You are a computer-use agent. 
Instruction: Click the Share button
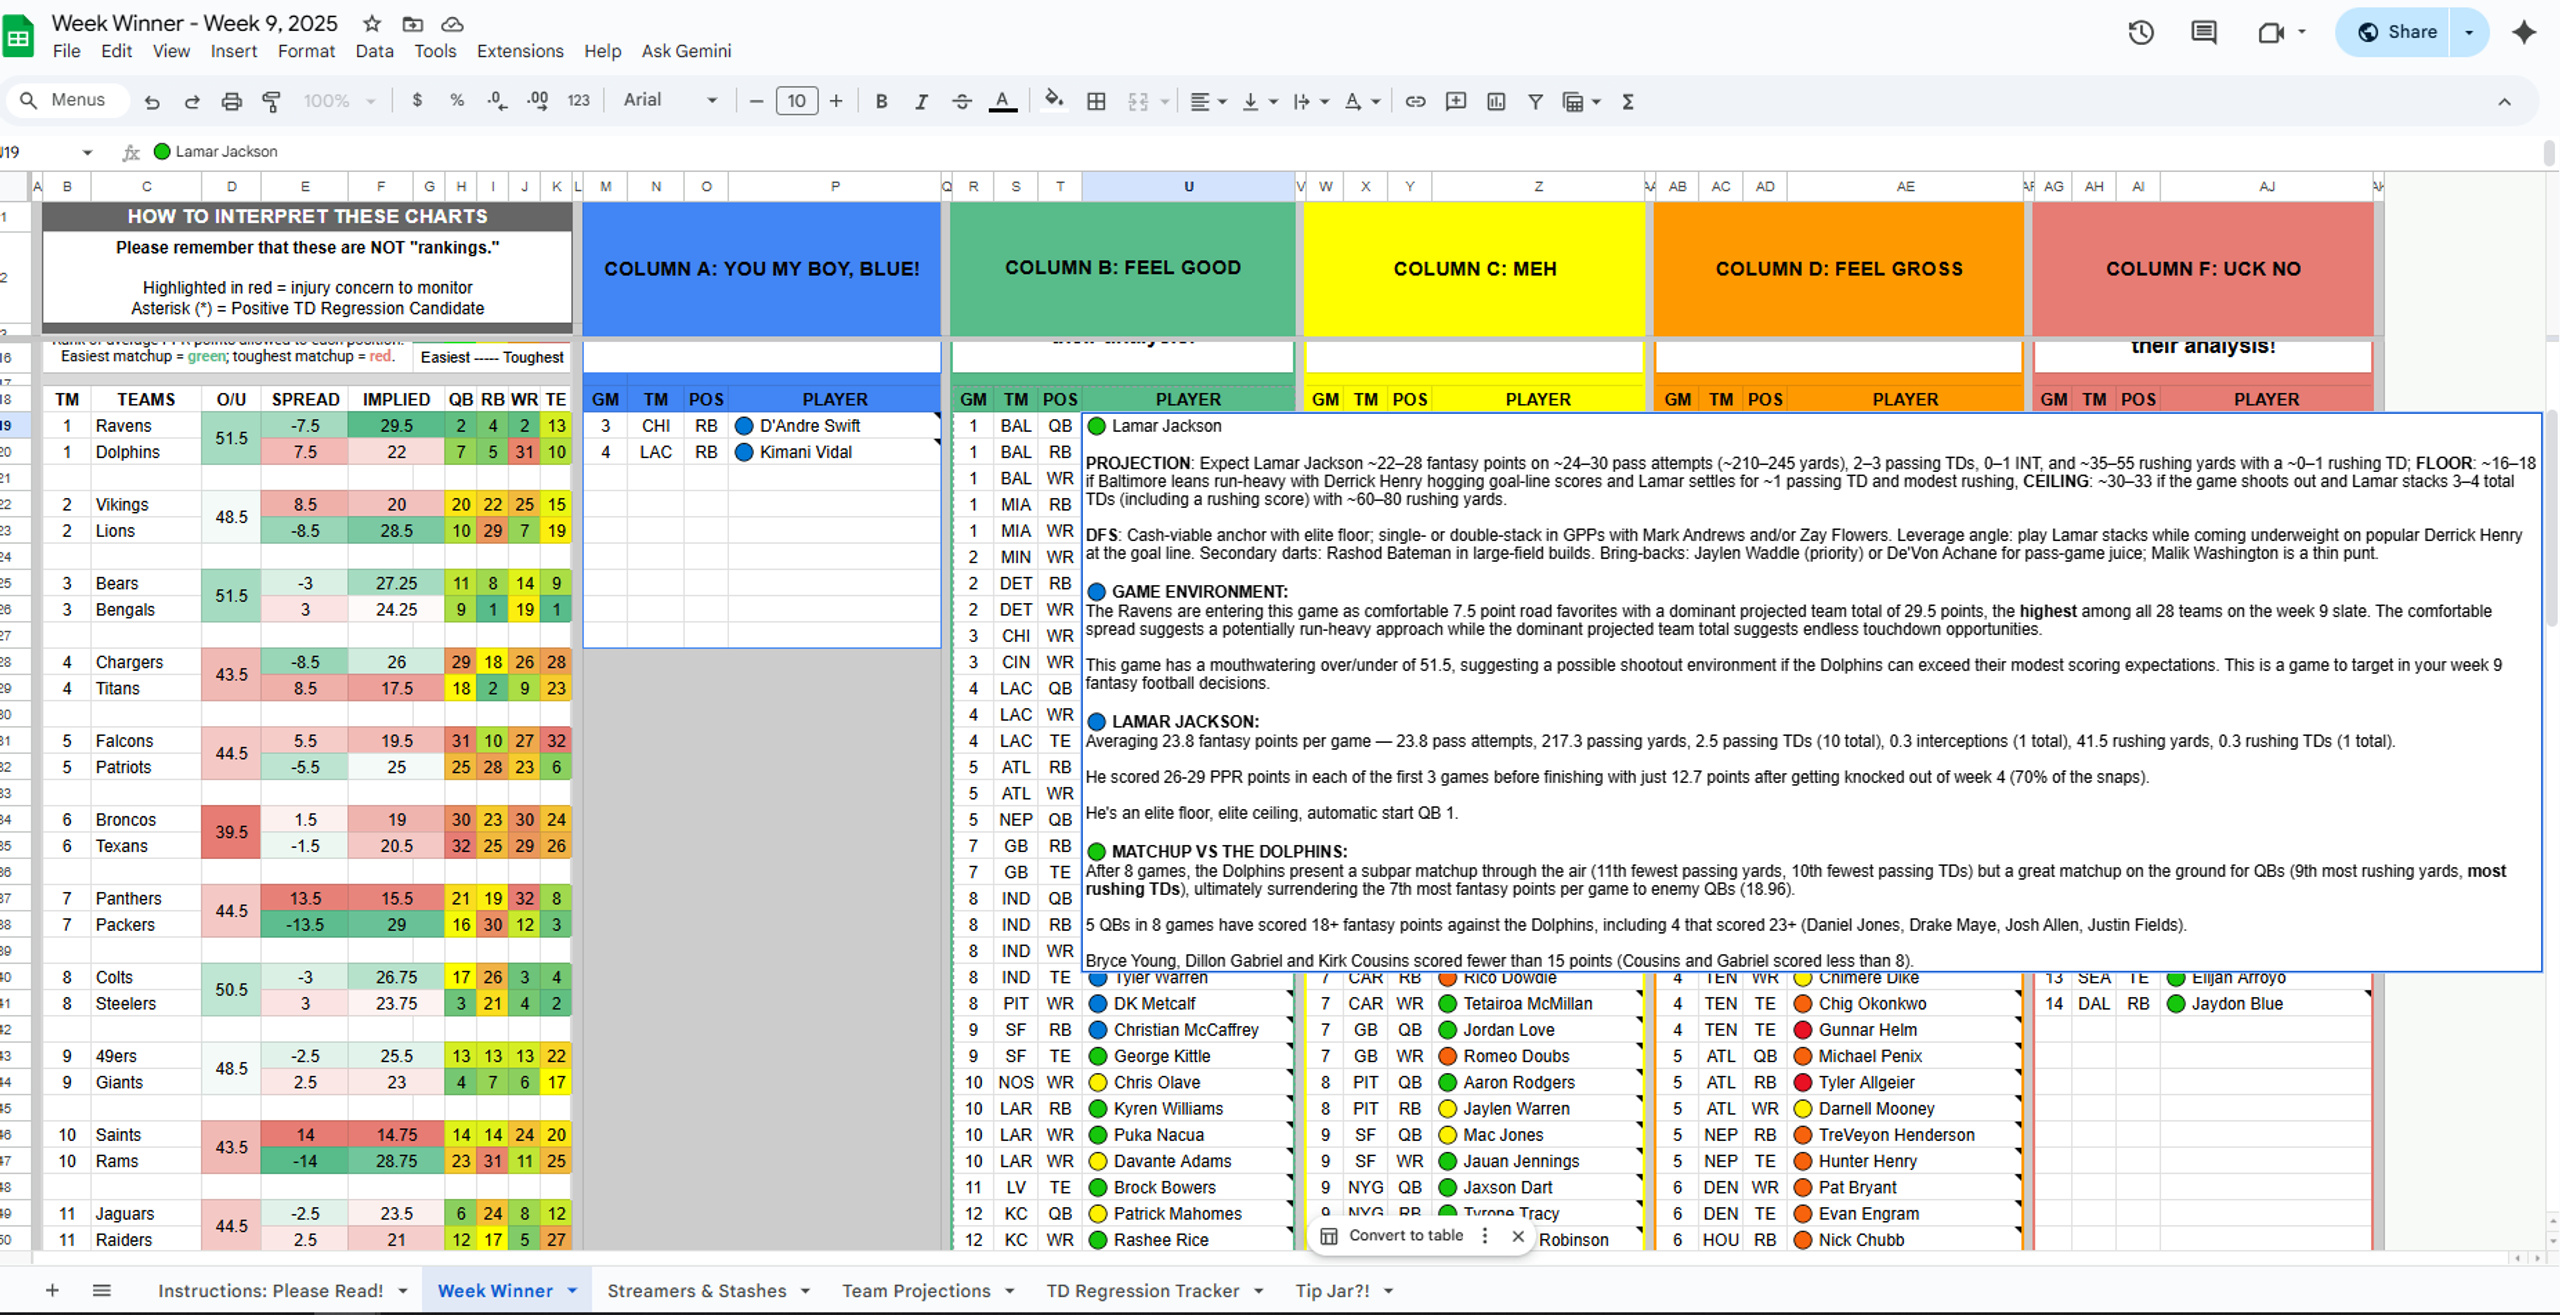[x=2396, y=32]
